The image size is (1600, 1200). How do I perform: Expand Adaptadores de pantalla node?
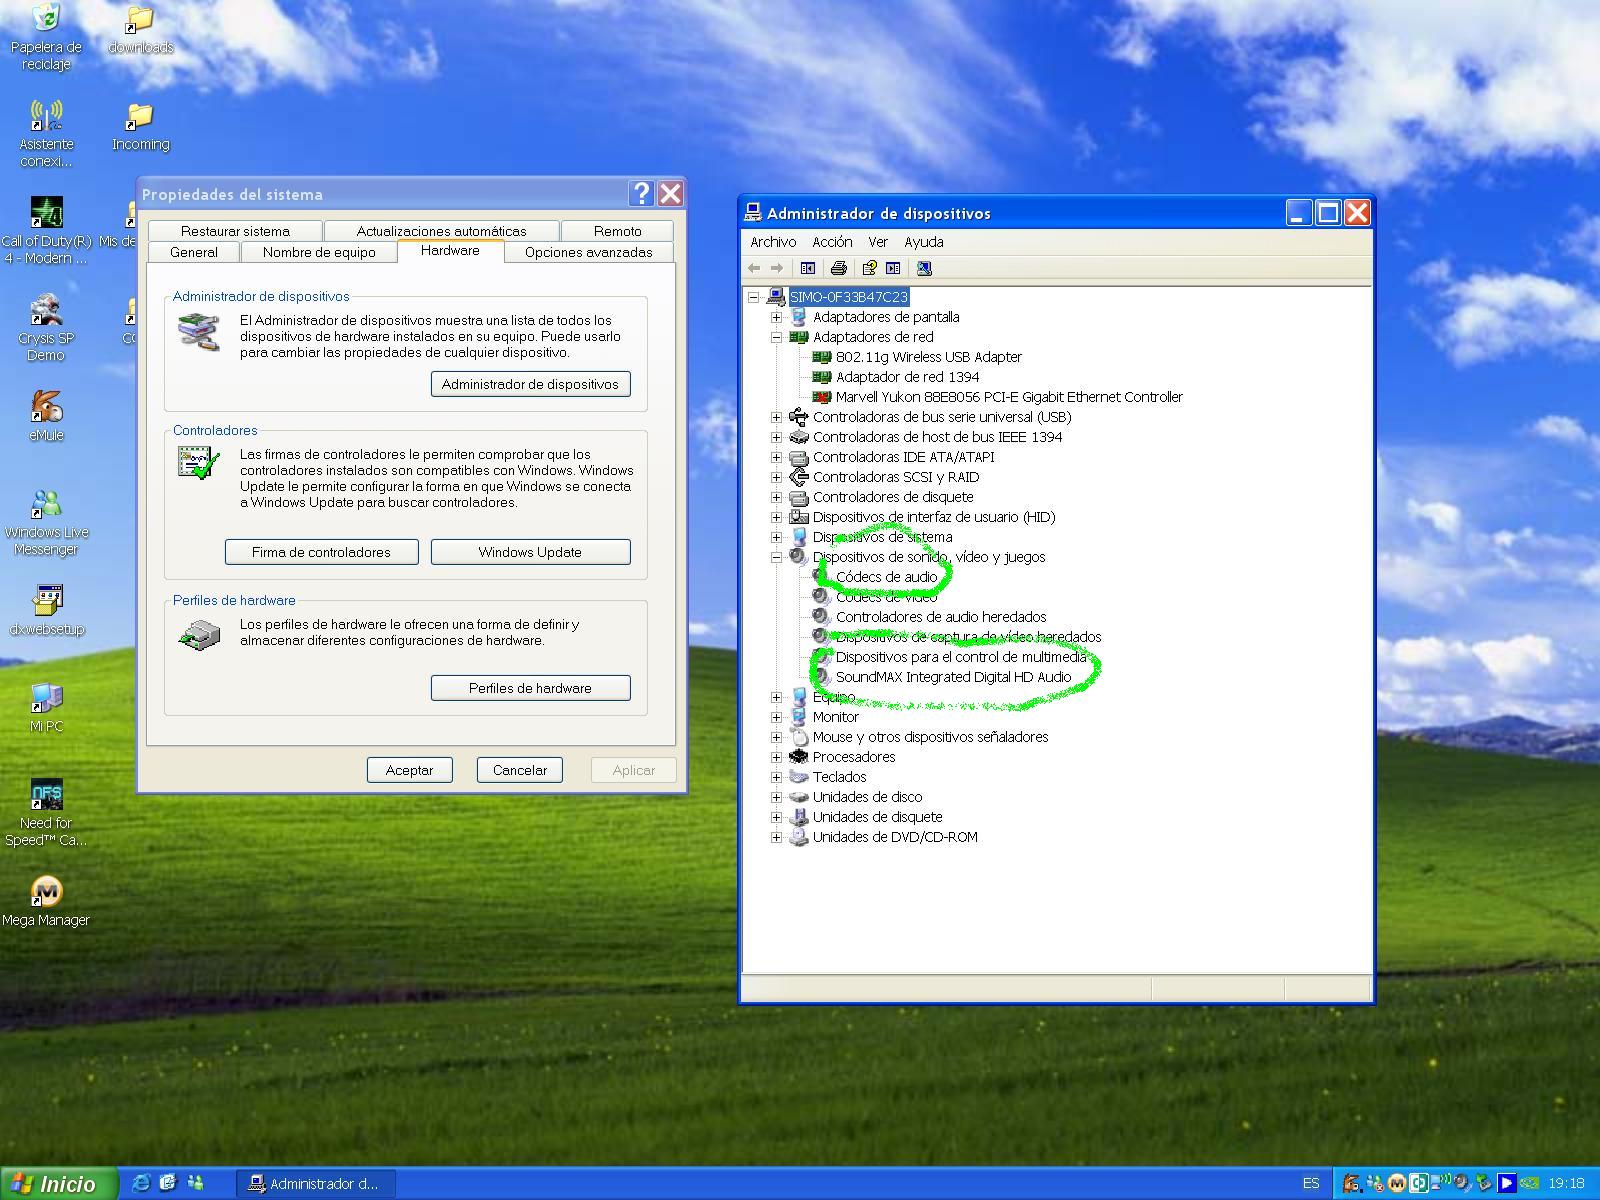[x=776, y=317]
